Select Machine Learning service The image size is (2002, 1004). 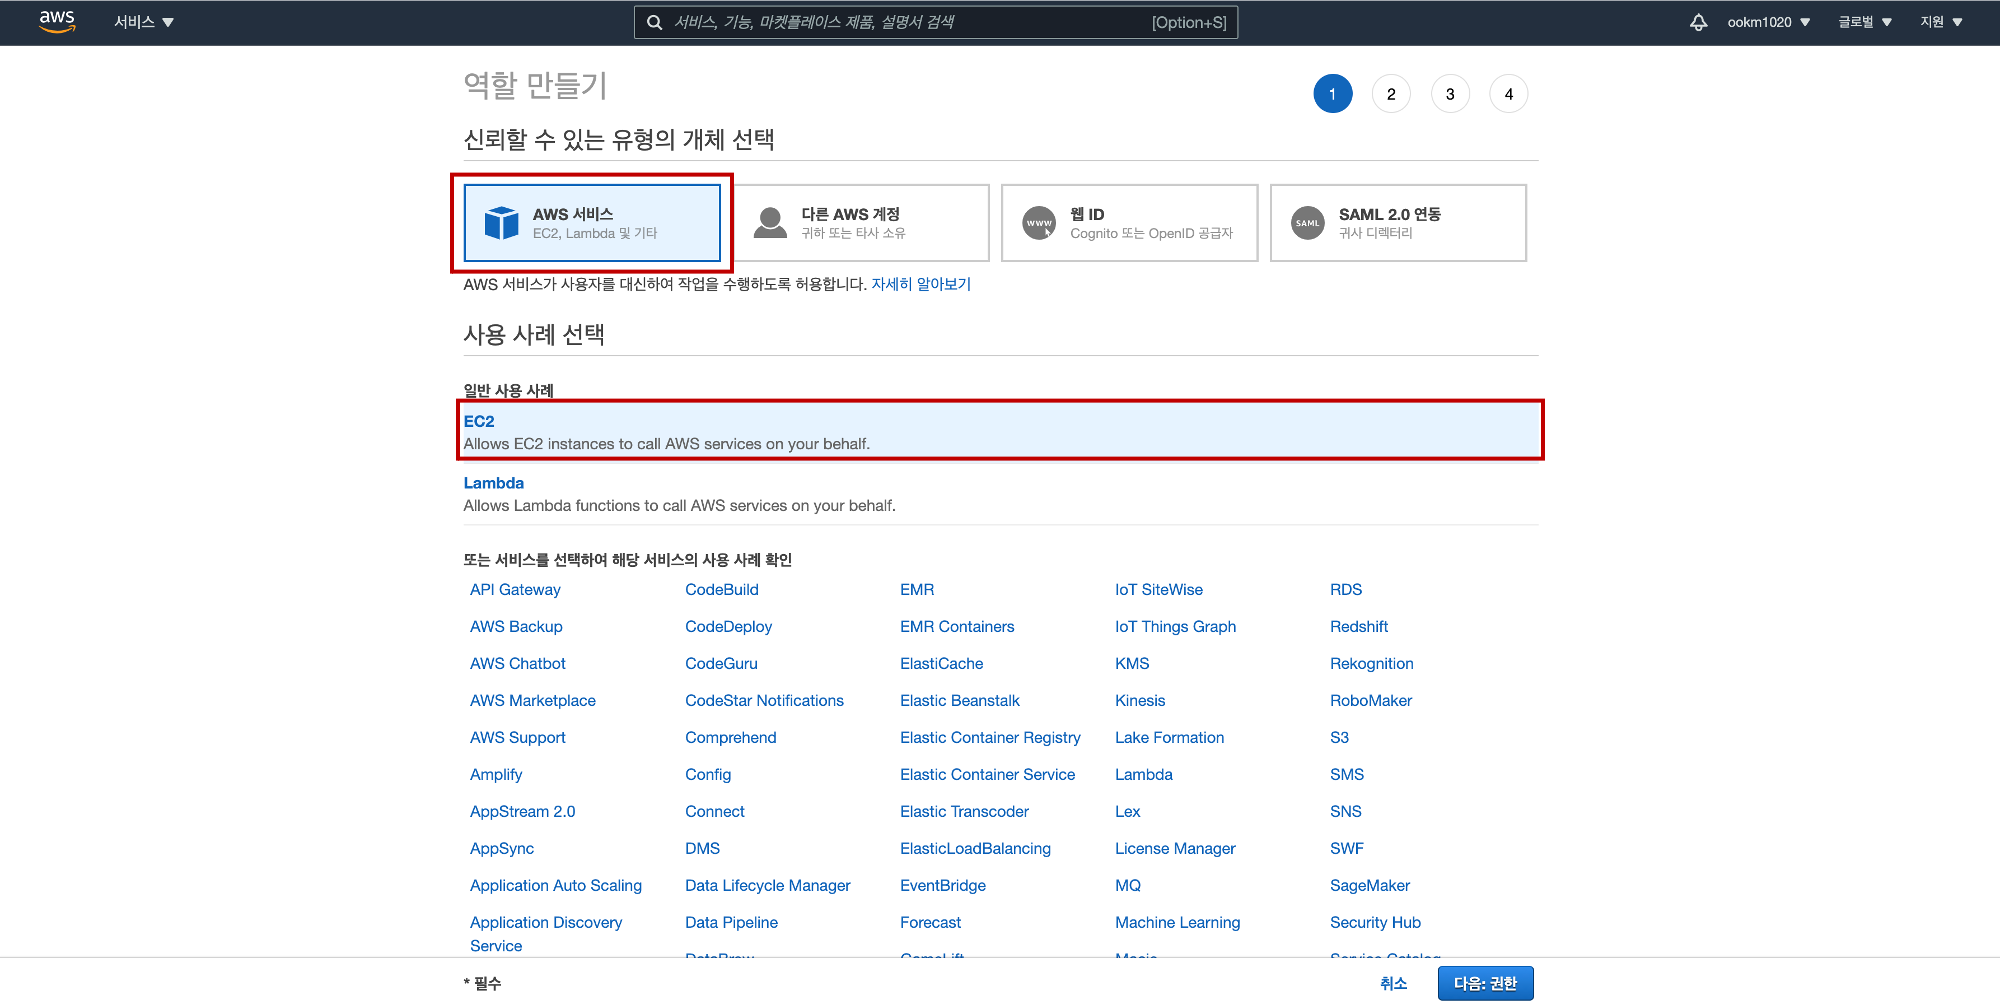(1178, 923)
